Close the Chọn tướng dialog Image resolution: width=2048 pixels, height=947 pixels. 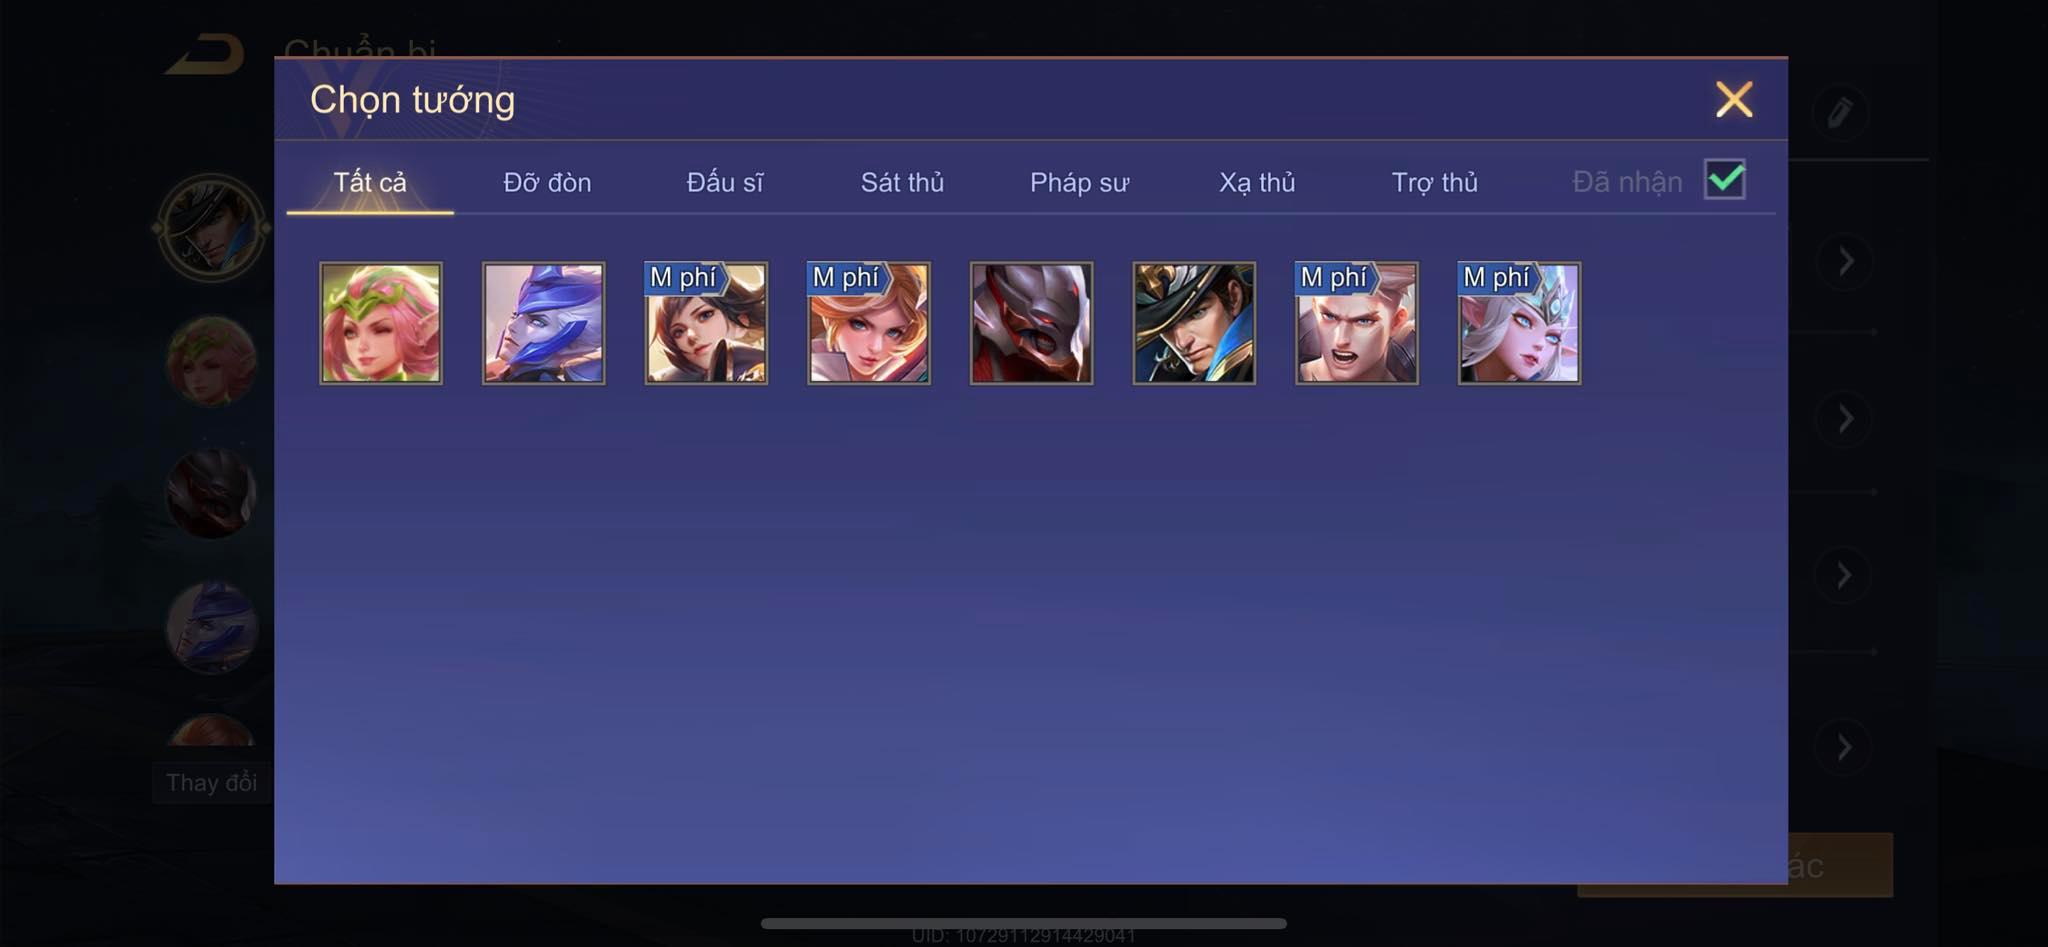pos(1734,99)
